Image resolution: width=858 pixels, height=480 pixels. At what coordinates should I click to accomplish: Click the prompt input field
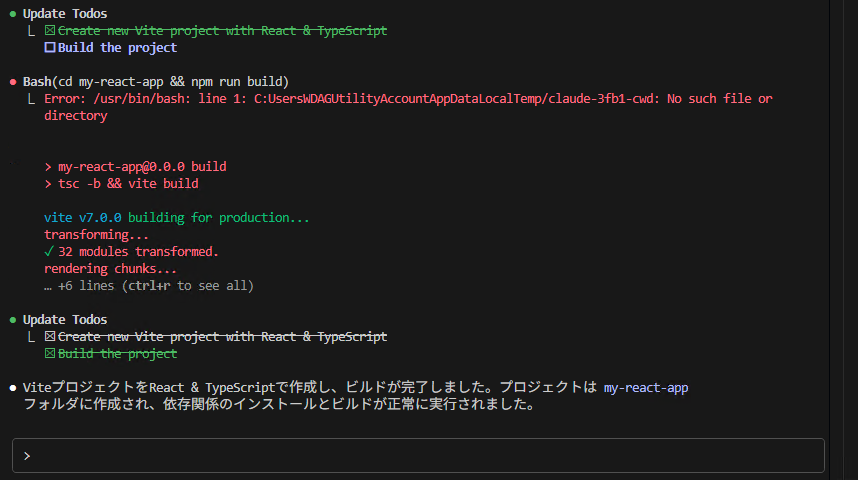coord(418,455)
